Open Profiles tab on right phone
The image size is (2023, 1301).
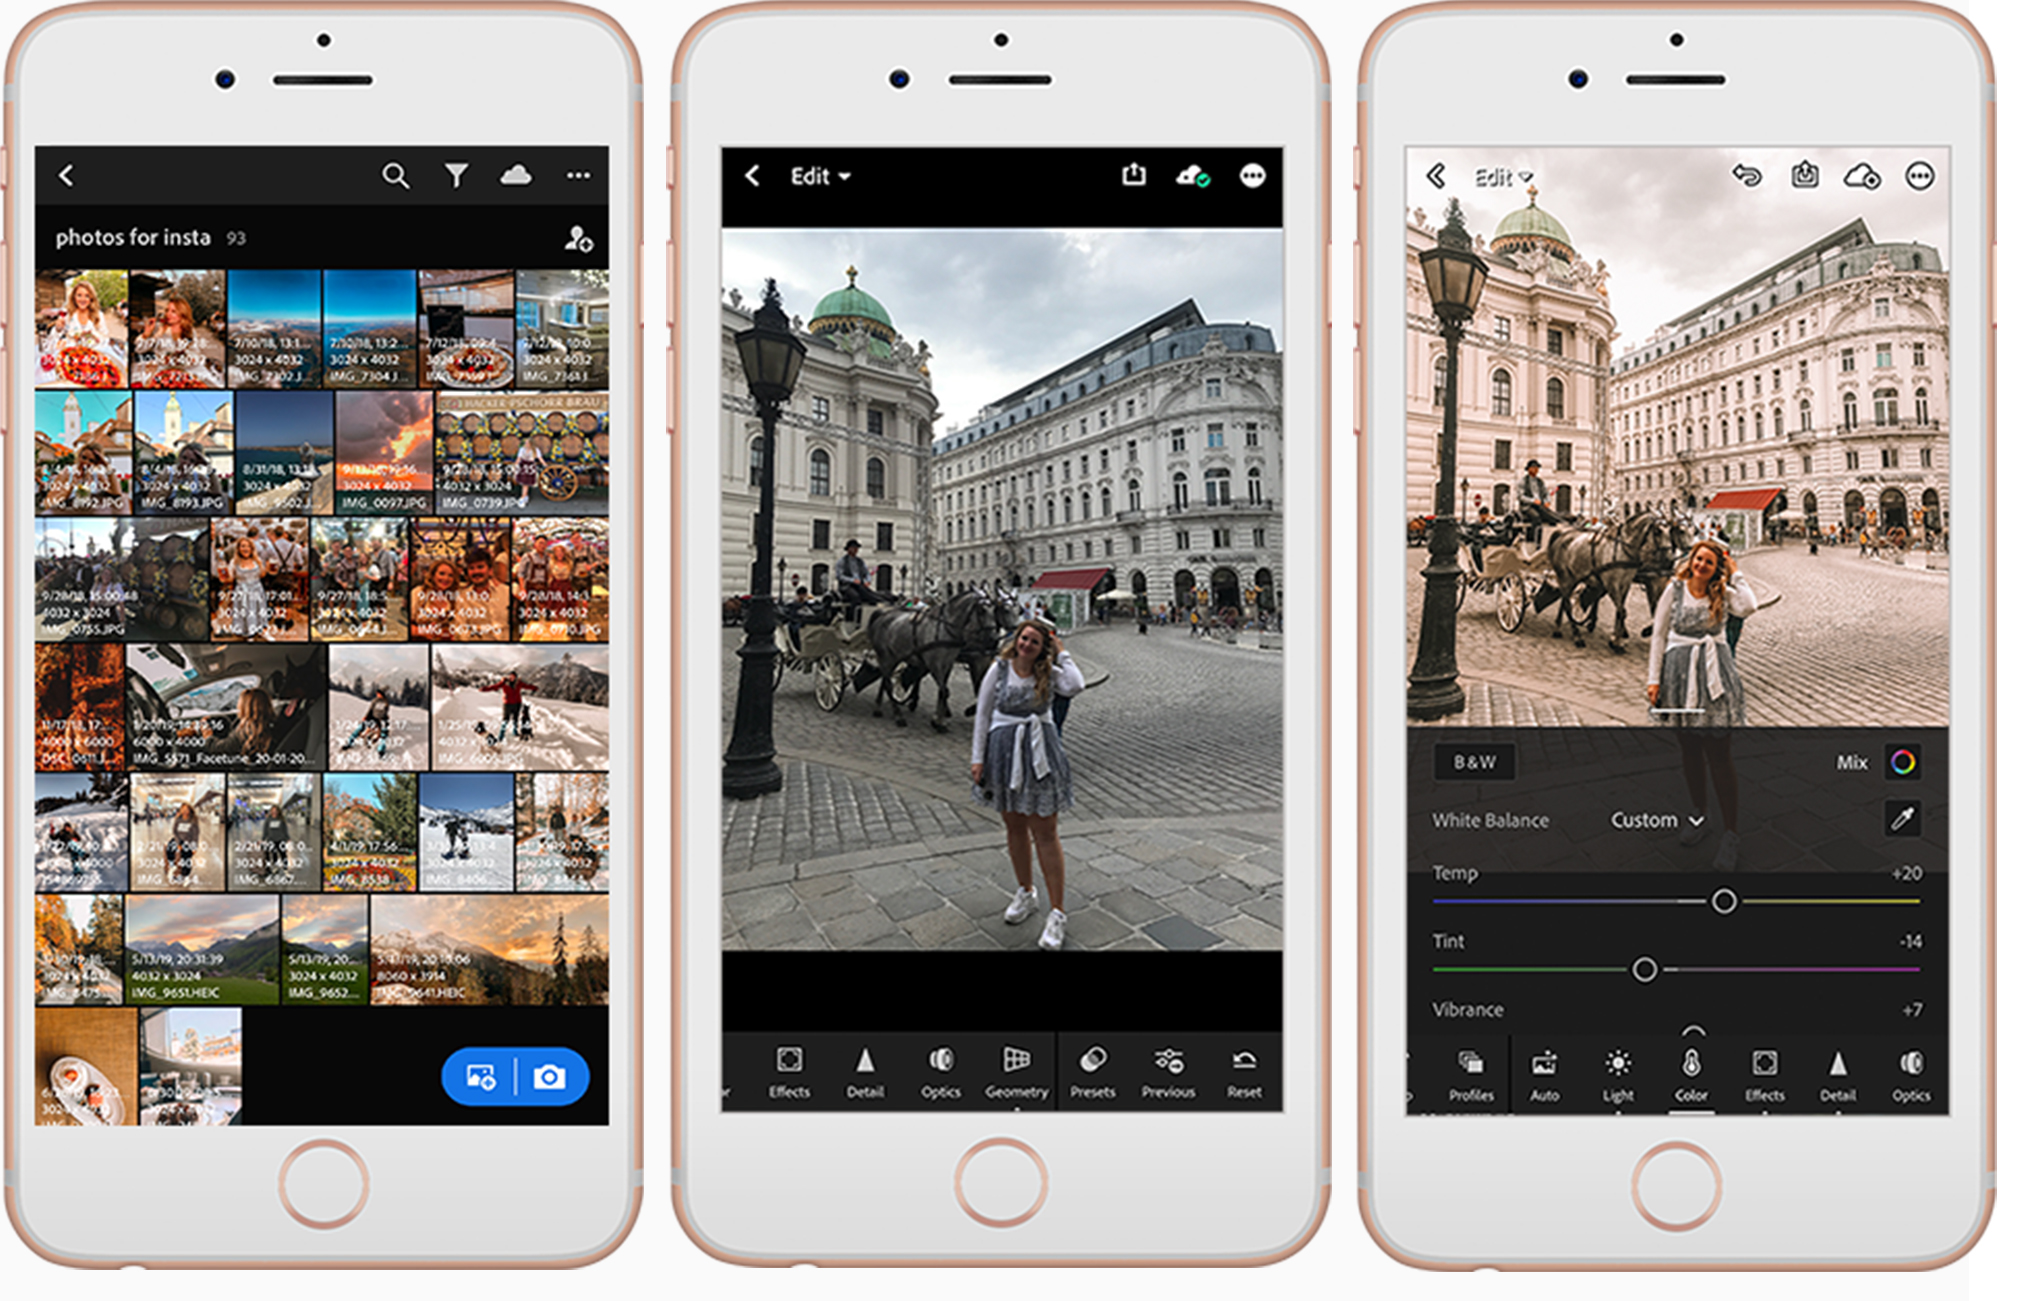coord(1471,1076)
